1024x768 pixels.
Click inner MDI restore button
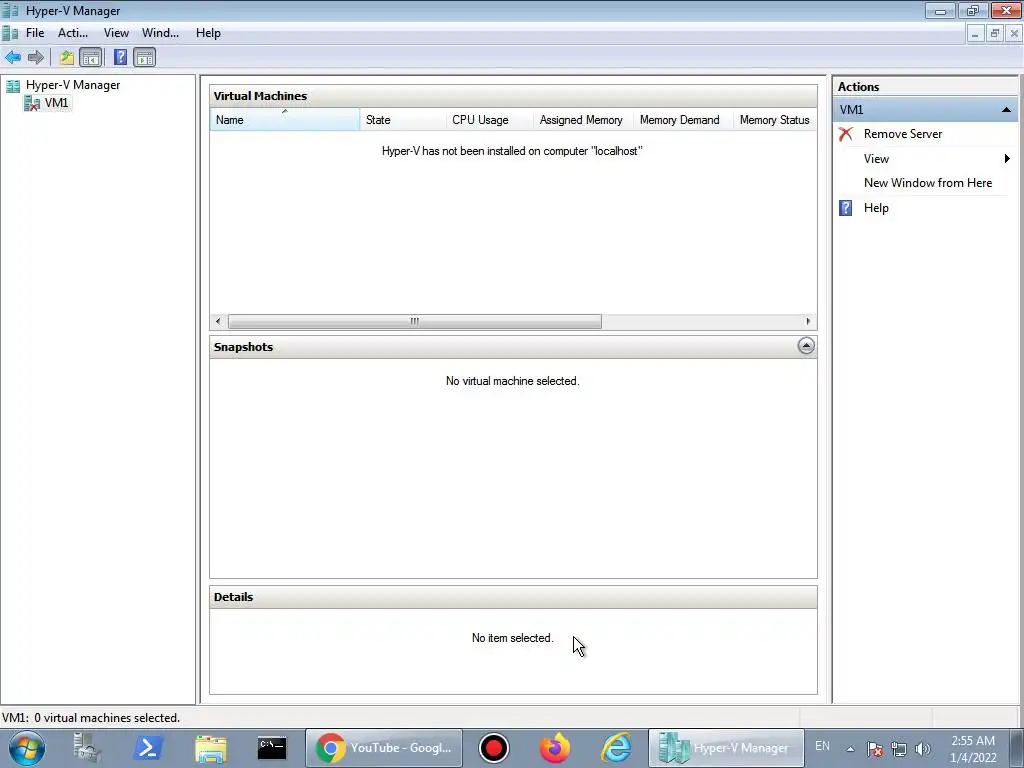tap(995, 33)
